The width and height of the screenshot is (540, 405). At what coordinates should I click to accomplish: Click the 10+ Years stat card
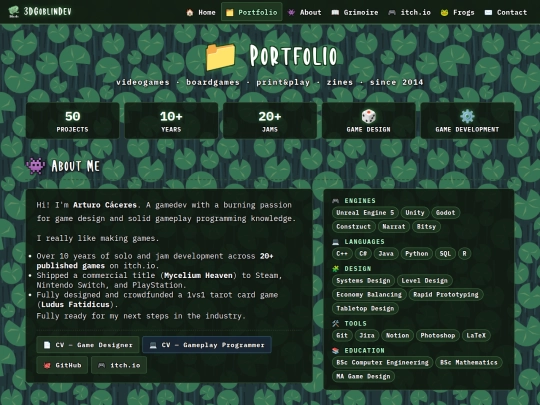point(171,121)
